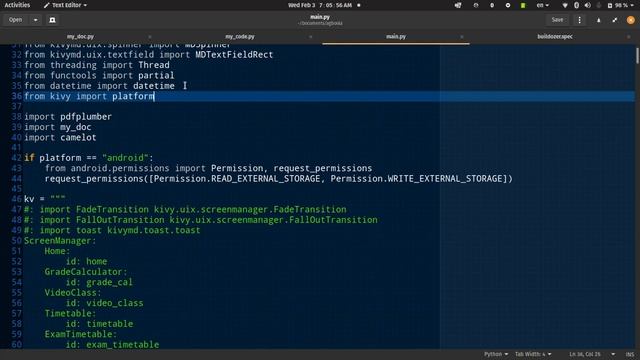Screen dimensions: 640x360
Task: Click GradeCalculator: on line 53
Action: pyautogui.click(x=86, y=272)
